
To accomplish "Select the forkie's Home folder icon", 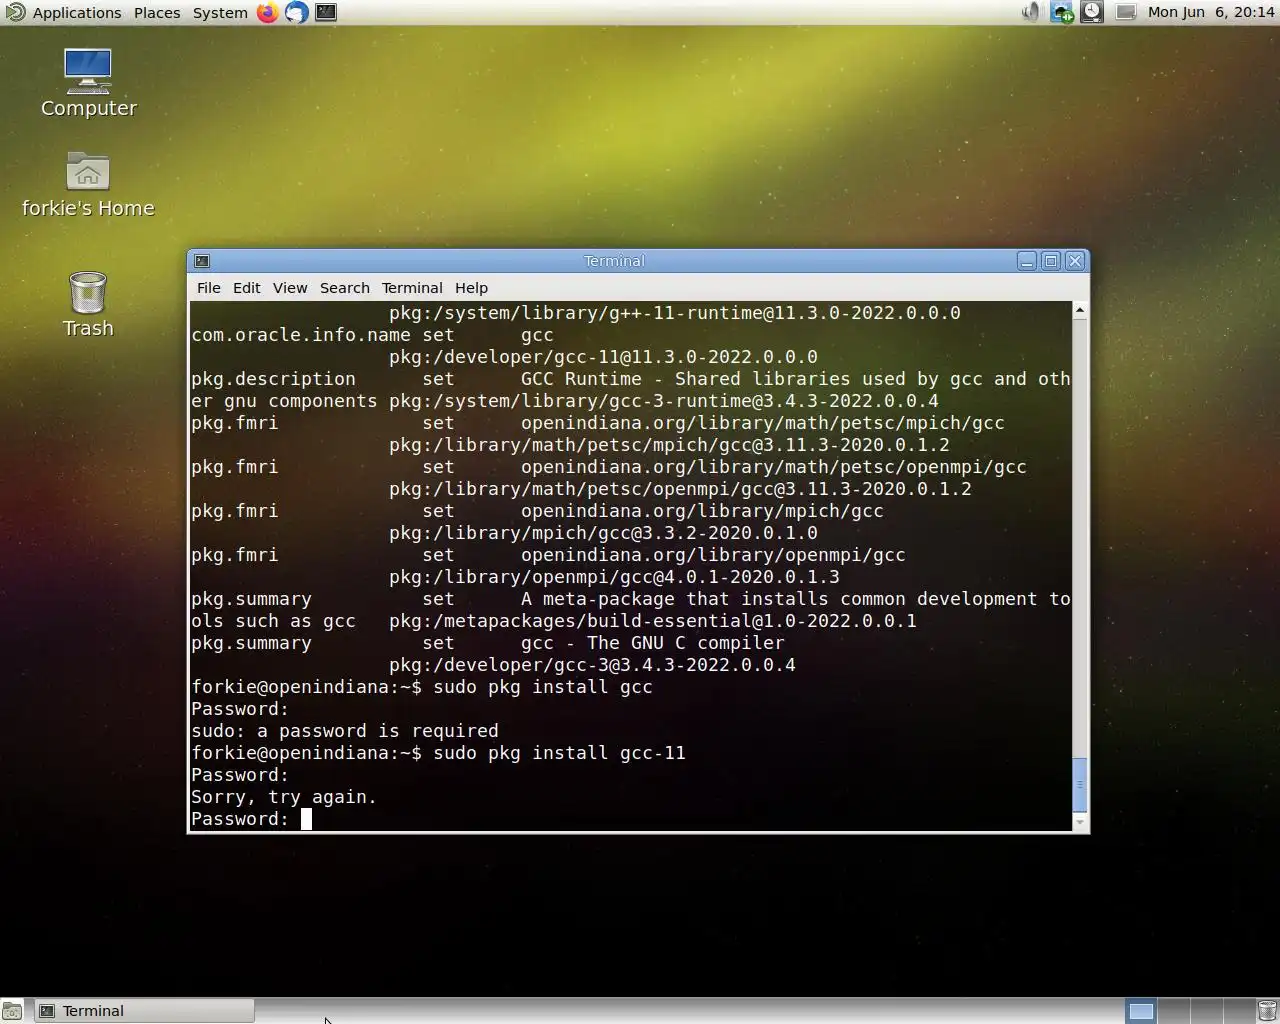I will [x=88, y=185].
